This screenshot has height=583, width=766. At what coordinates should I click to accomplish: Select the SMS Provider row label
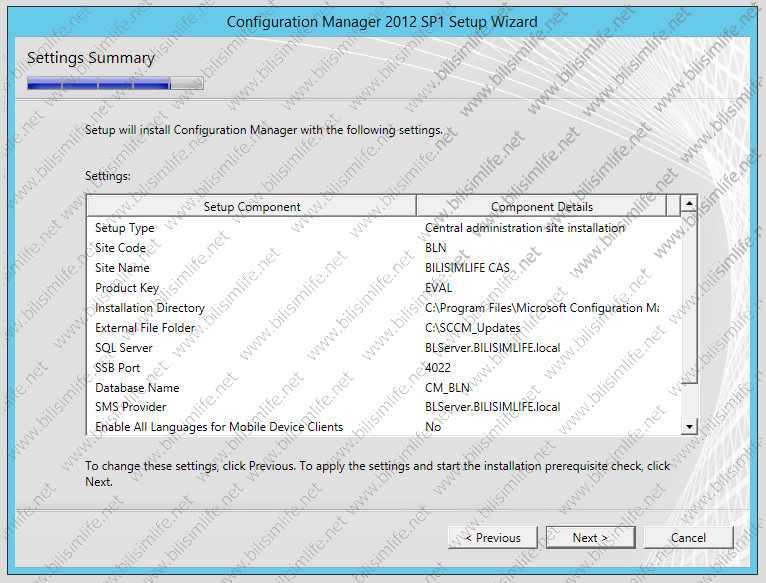tap(130, 407)
